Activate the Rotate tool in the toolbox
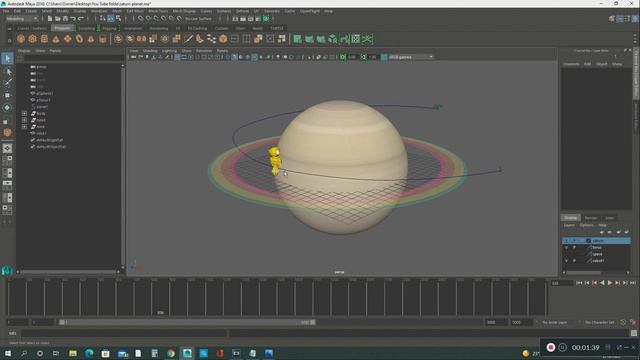 click(7, 108)
